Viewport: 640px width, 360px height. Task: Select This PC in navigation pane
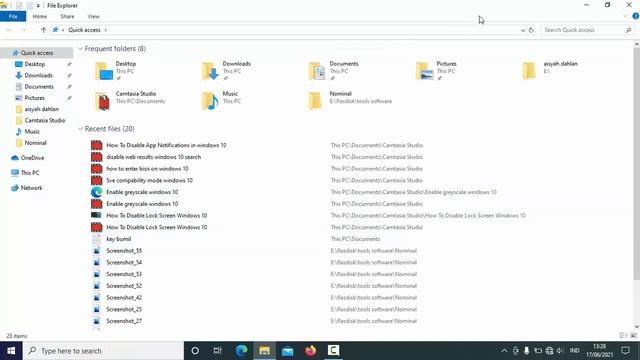click(30, 173)
